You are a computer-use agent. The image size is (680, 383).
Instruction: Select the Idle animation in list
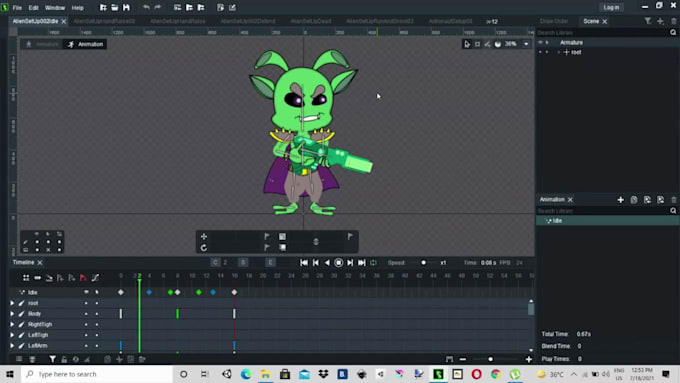click(607, 221)
